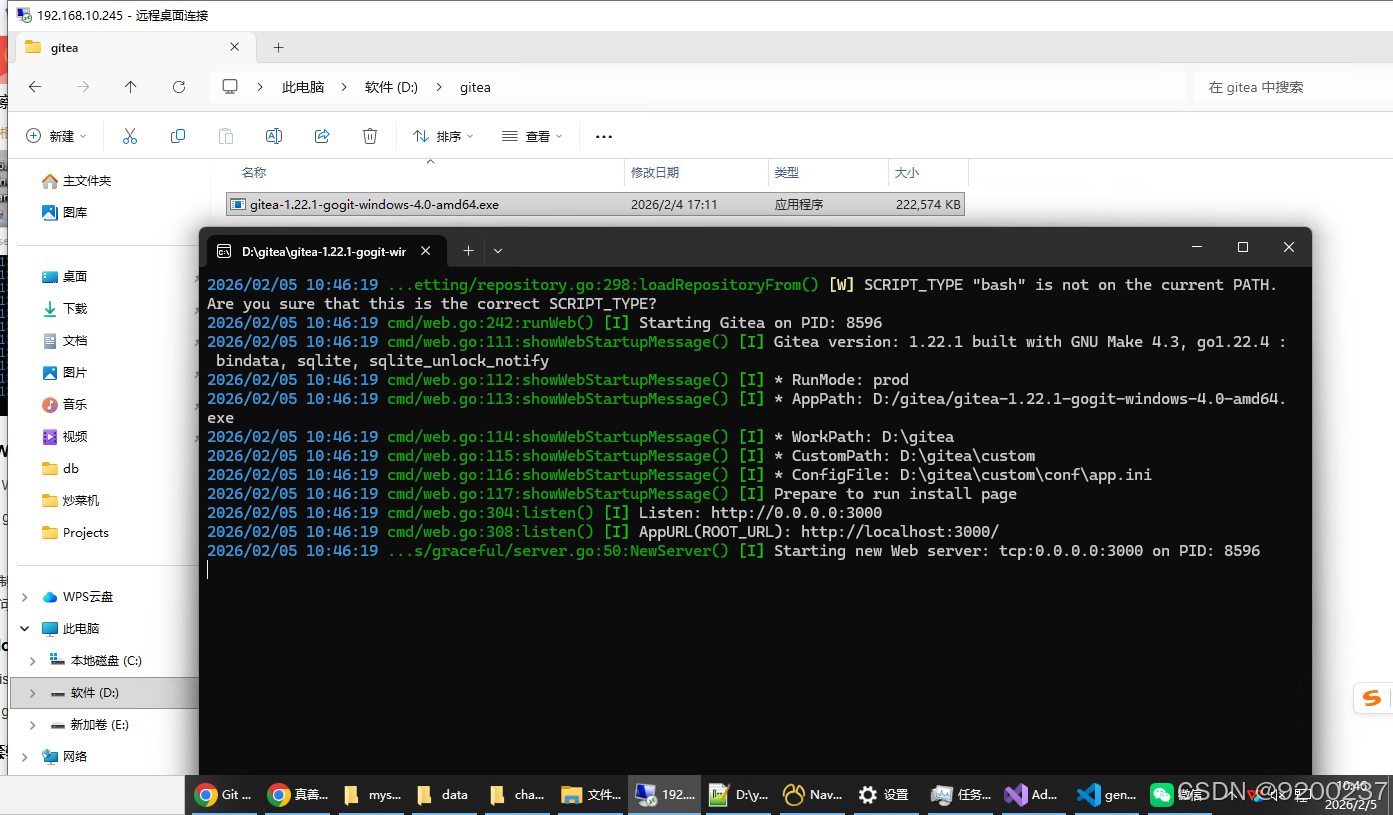The width and height of the screenshot is (1393, 815).
Task: Open 下载 in the sidebar
Action: tap(64, 309)
